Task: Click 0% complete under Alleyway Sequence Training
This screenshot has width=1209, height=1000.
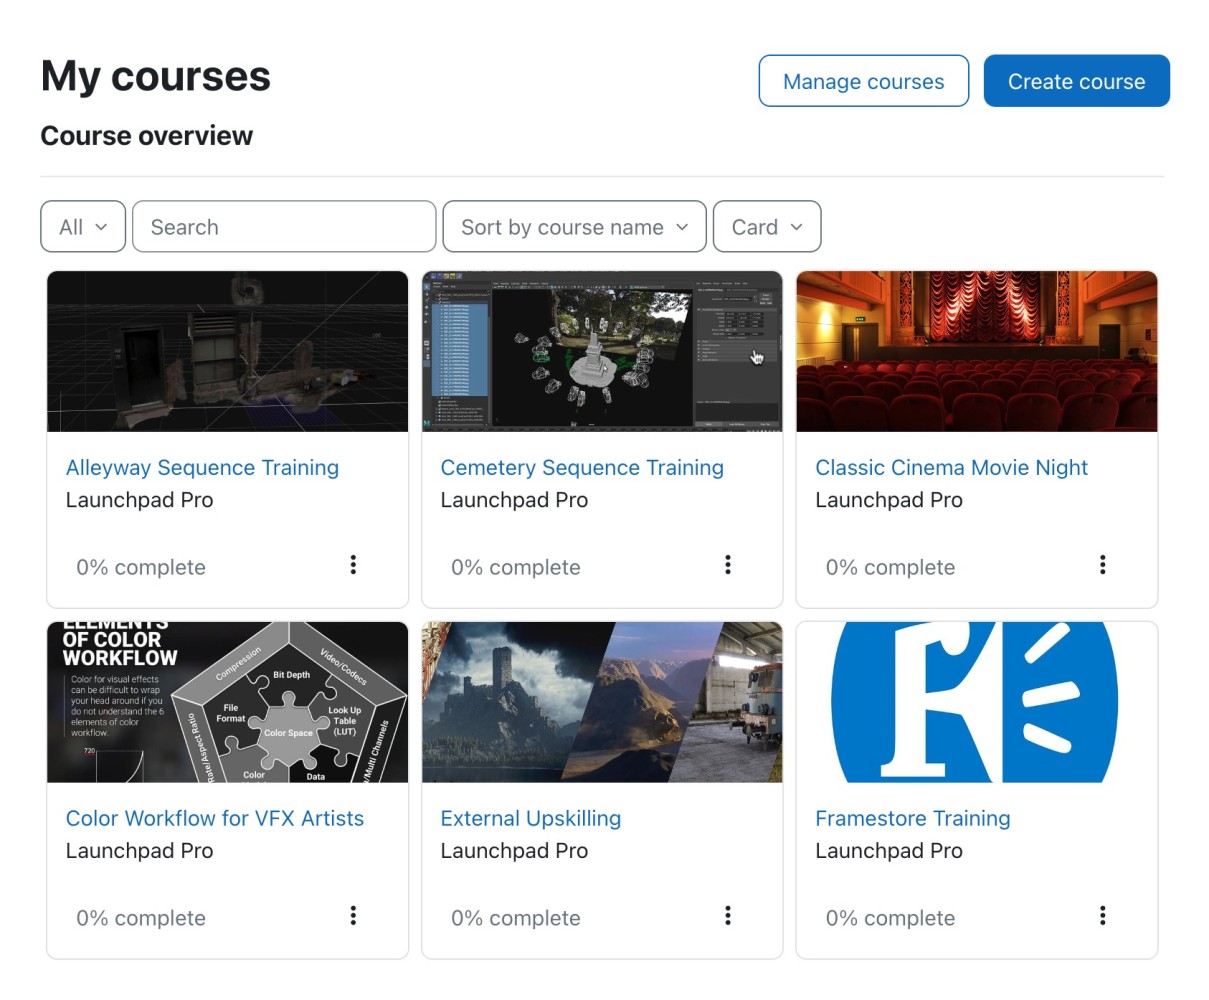Action: 141,568
